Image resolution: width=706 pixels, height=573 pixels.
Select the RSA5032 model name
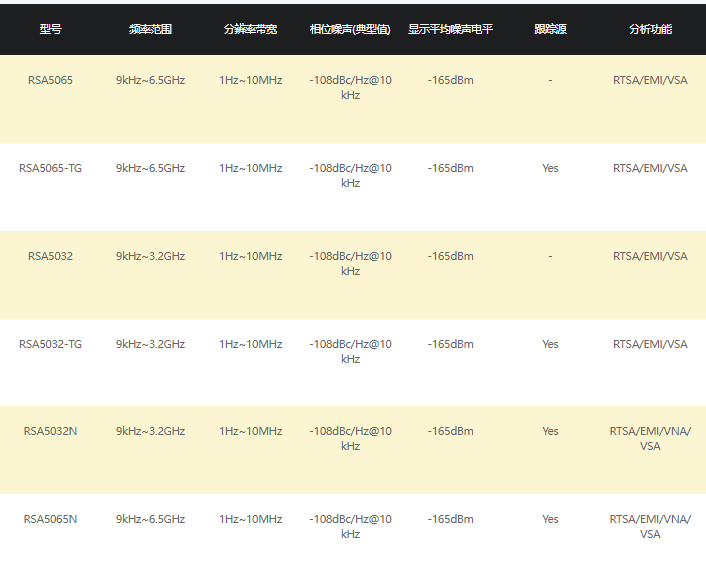click(50, 256)
